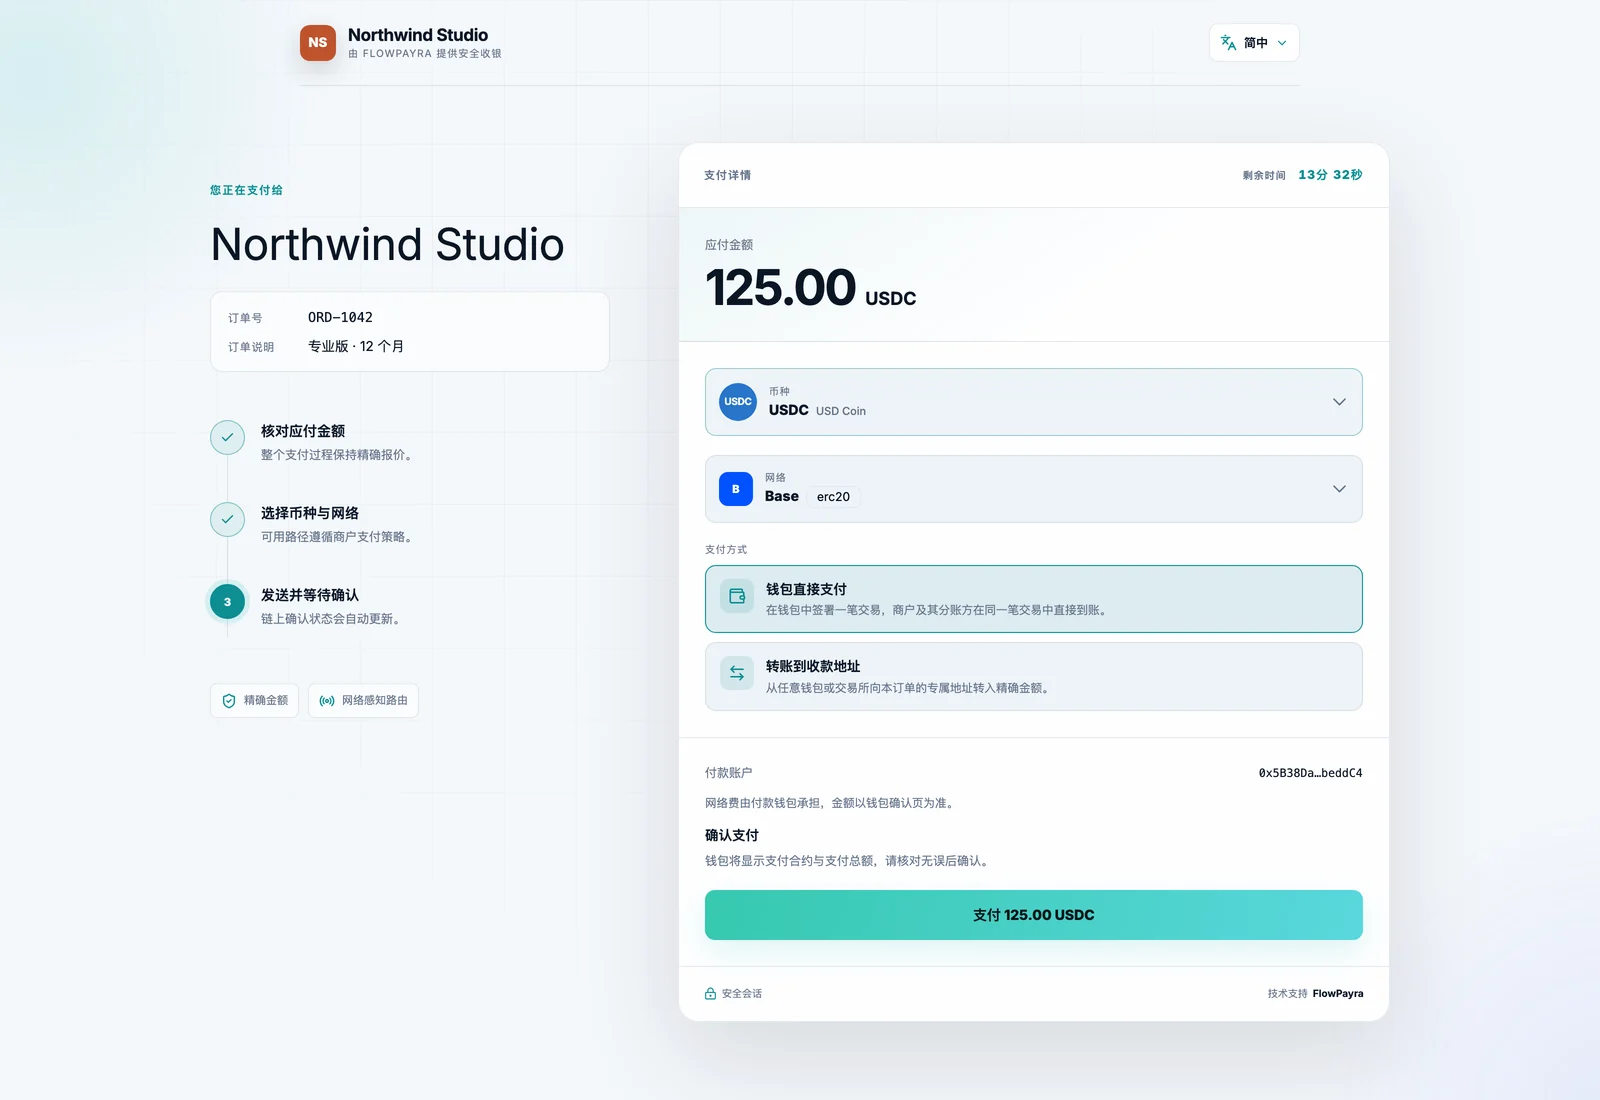
Task: Click the Northwind Studio large merchant title
Action: [388, 245]
